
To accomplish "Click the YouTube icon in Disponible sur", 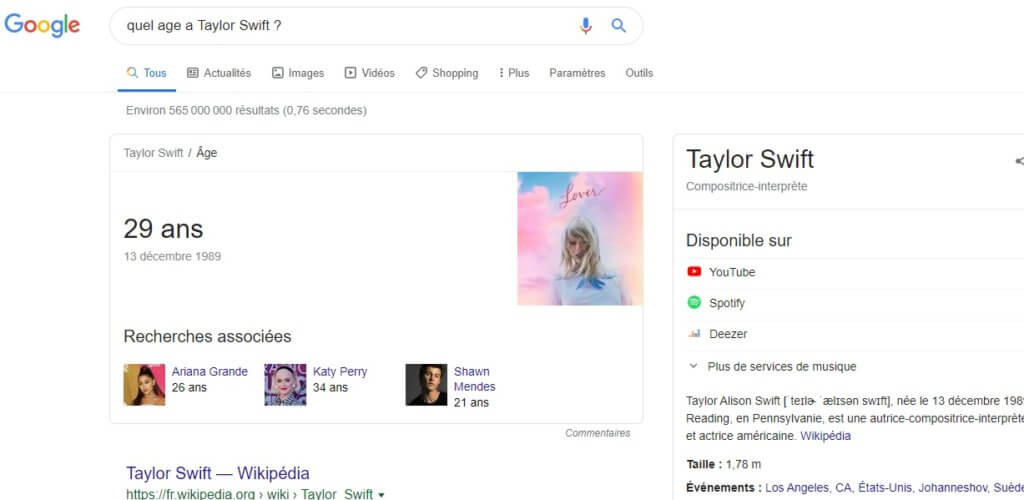I will (695, 272).
